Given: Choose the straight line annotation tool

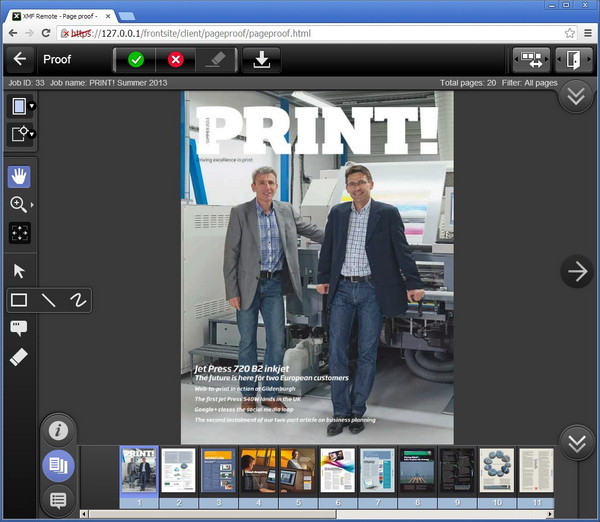Looking at the screenshot, I should click(x=48, y=300).
